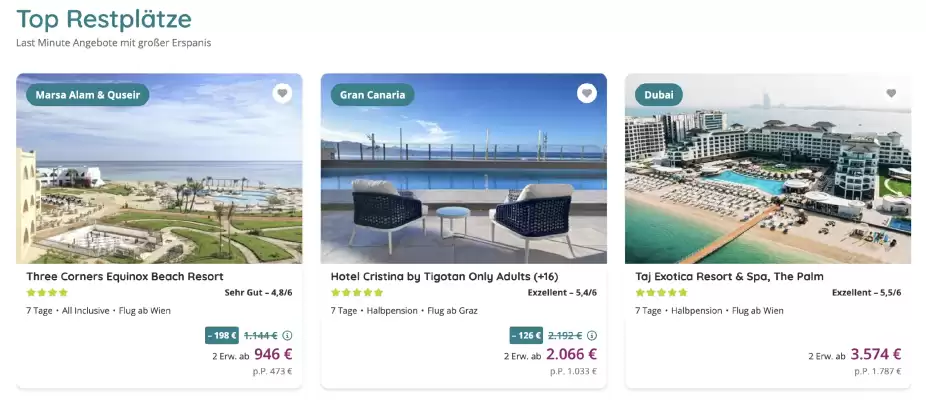926x400 pixels.
Task: Open Taj Exotica Resort & Spa title
Action: coord(729,276)
